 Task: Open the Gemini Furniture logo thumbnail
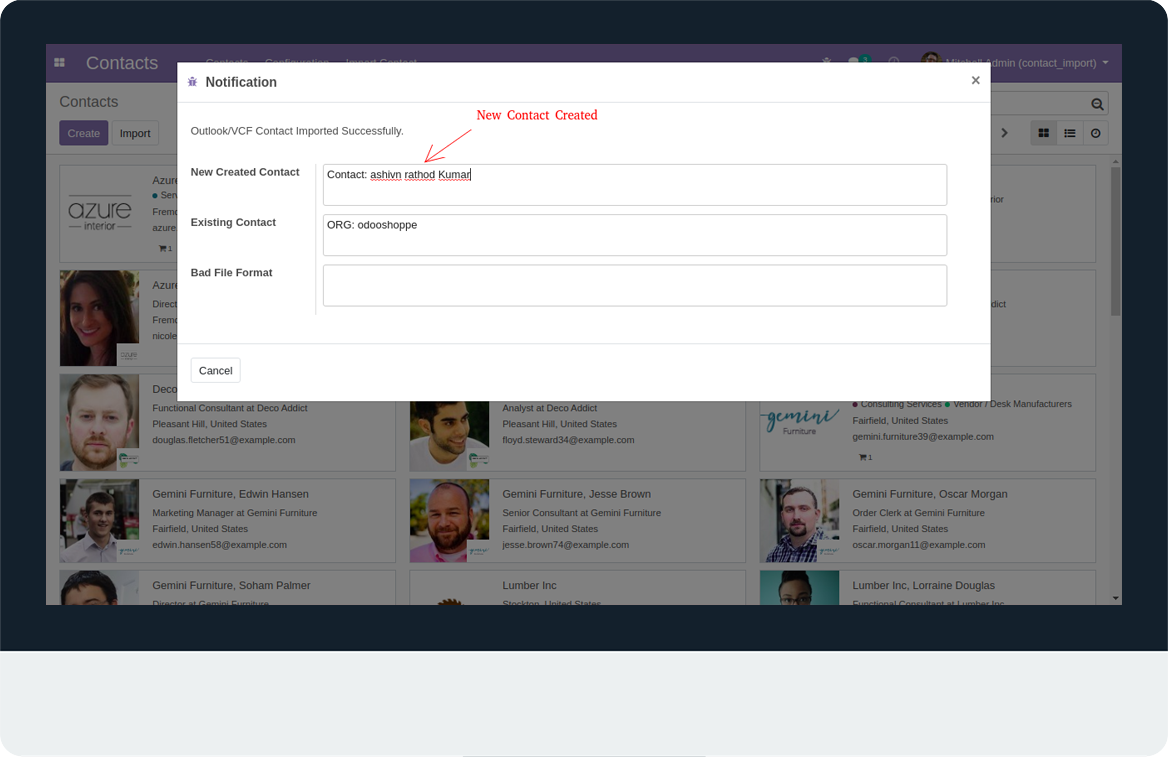799,422
